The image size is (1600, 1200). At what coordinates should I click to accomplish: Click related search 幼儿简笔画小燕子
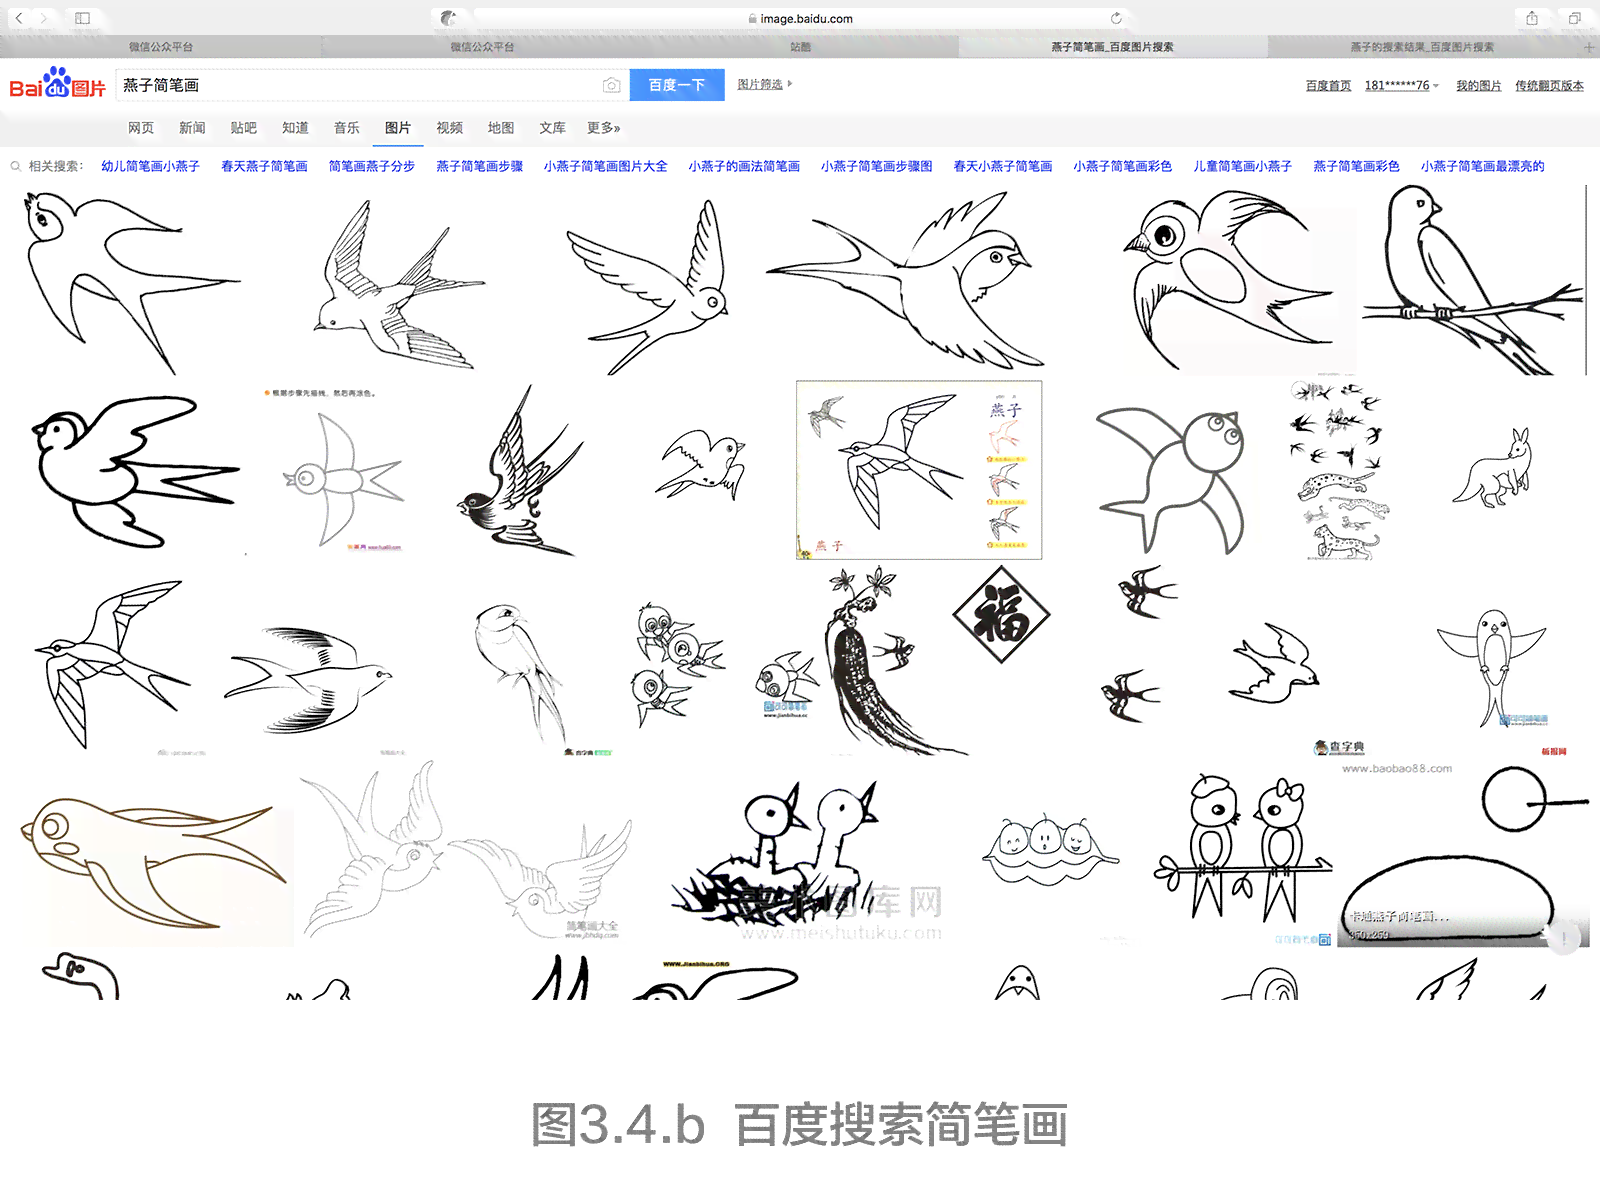[150, 166]
